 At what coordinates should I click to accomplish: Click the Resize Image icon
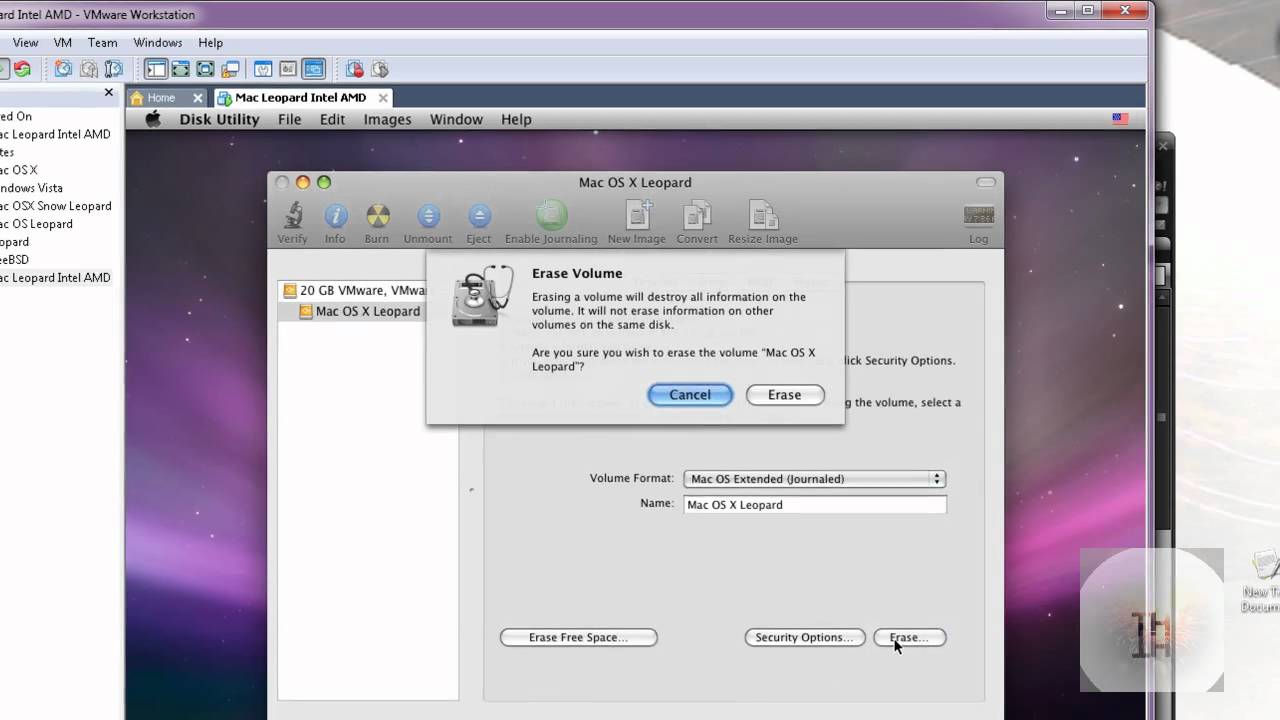coord(763,215)
